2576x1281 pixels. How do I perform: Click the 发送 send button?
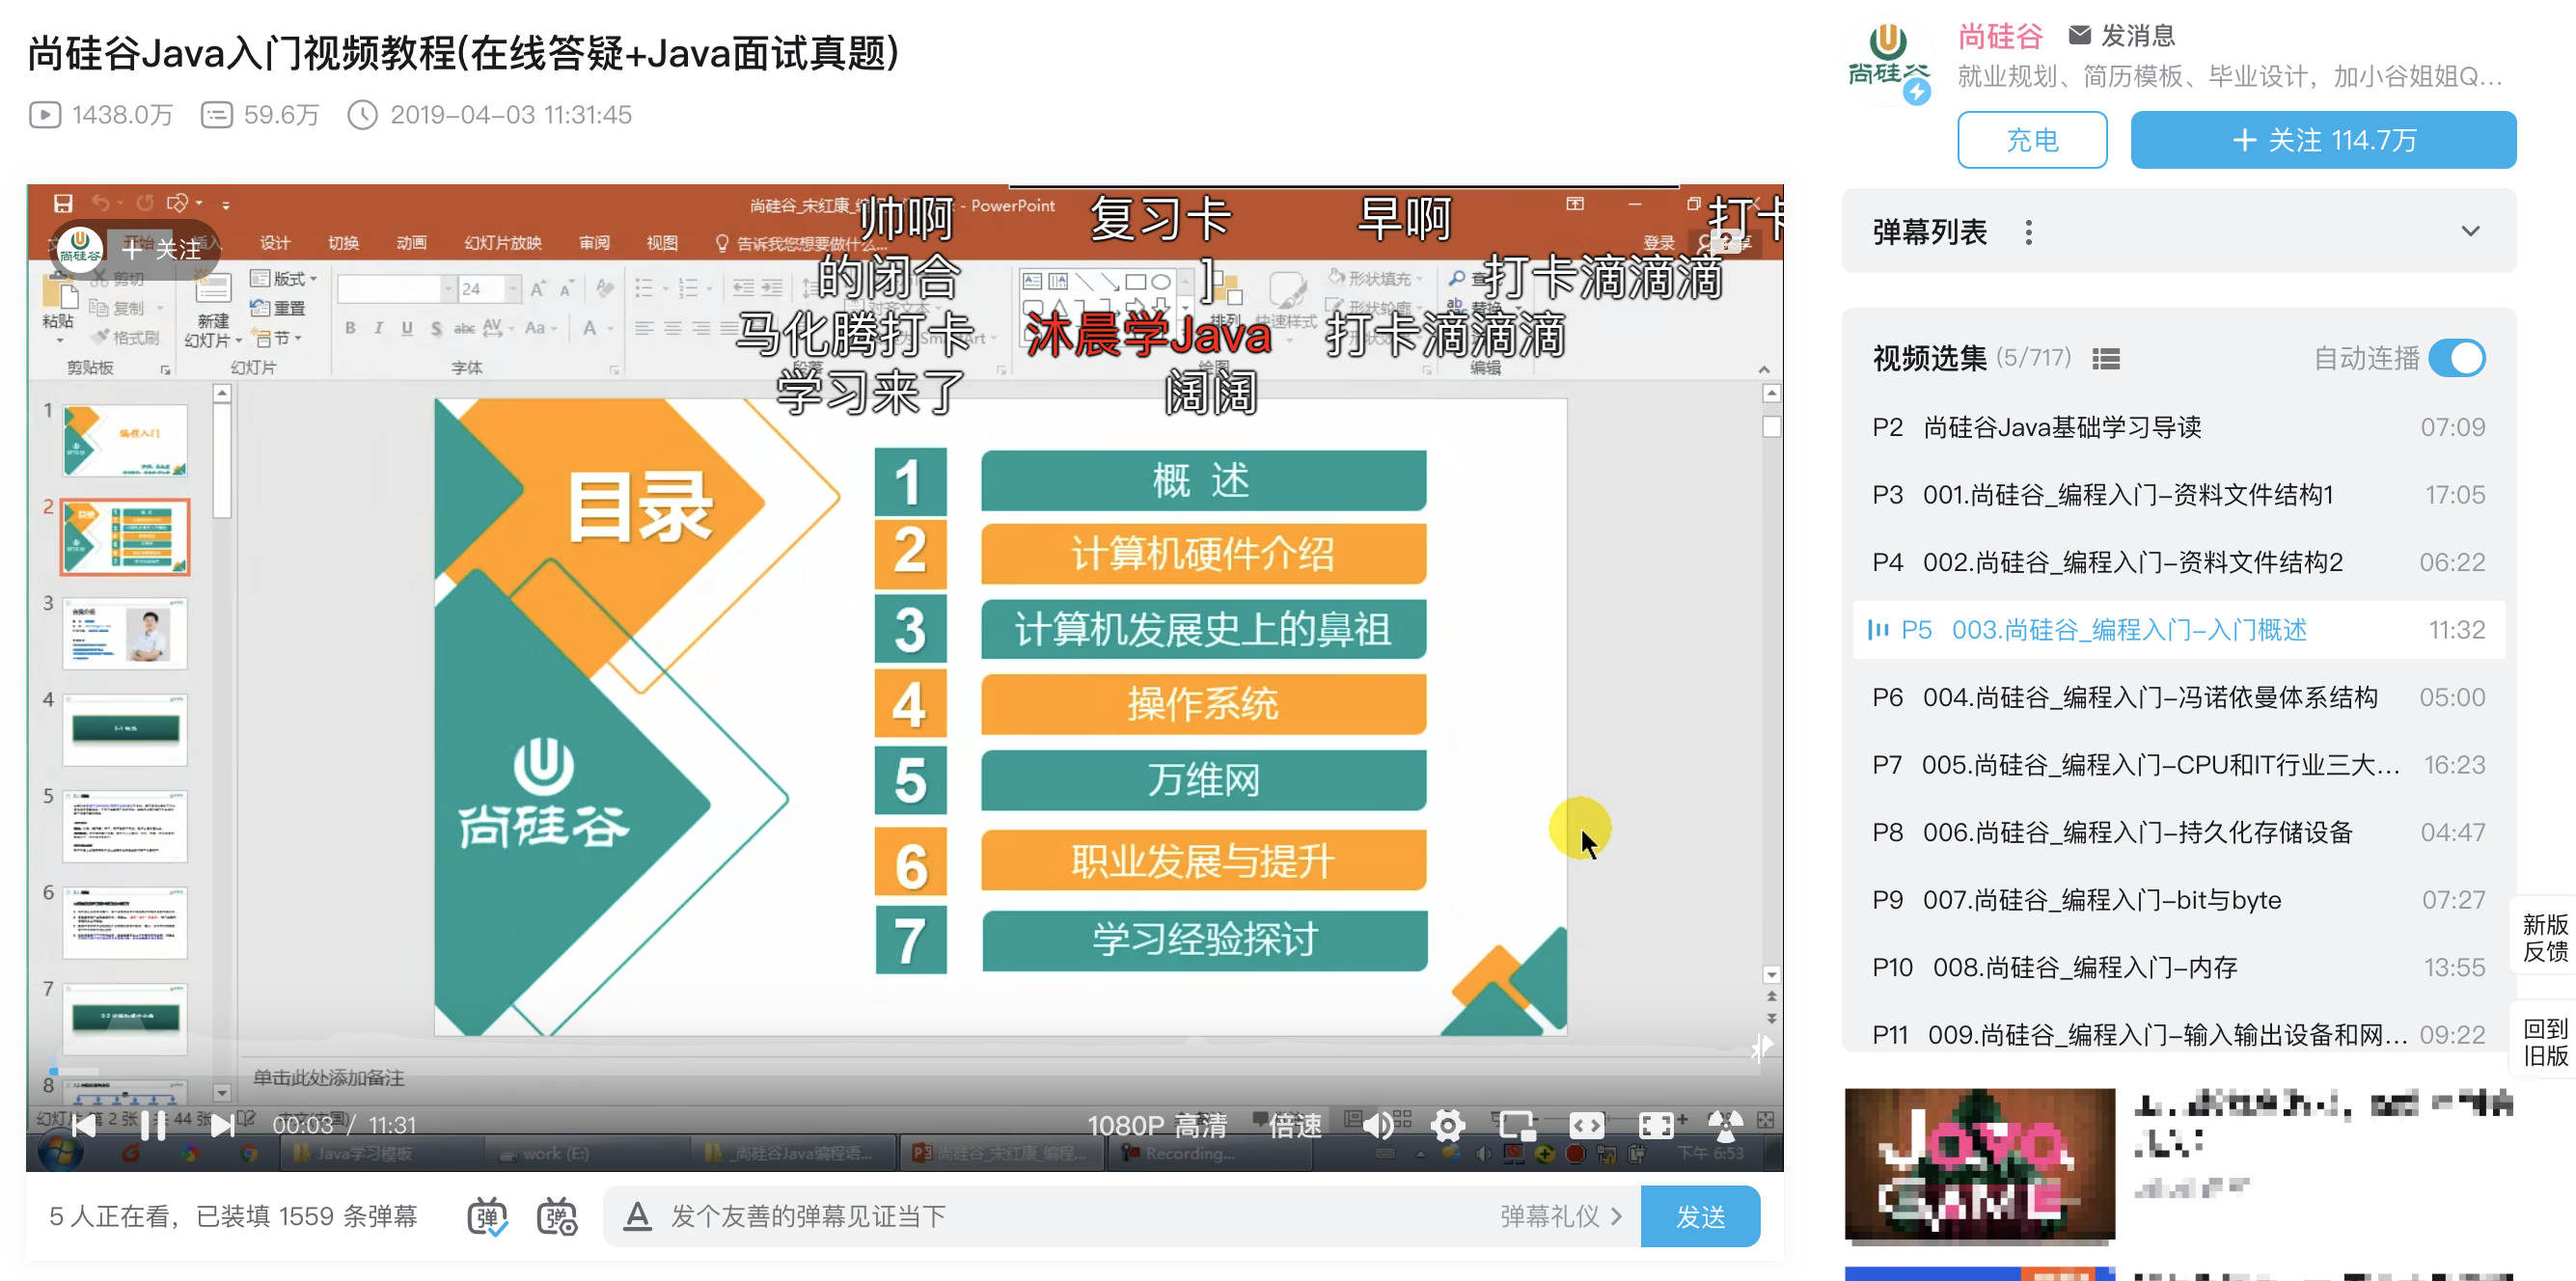[1700, 1217]
